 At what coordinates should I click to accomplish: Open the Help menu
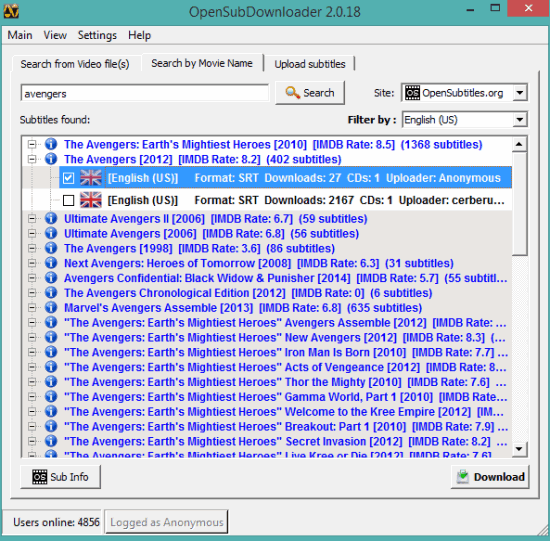click(x=139, y=35)
